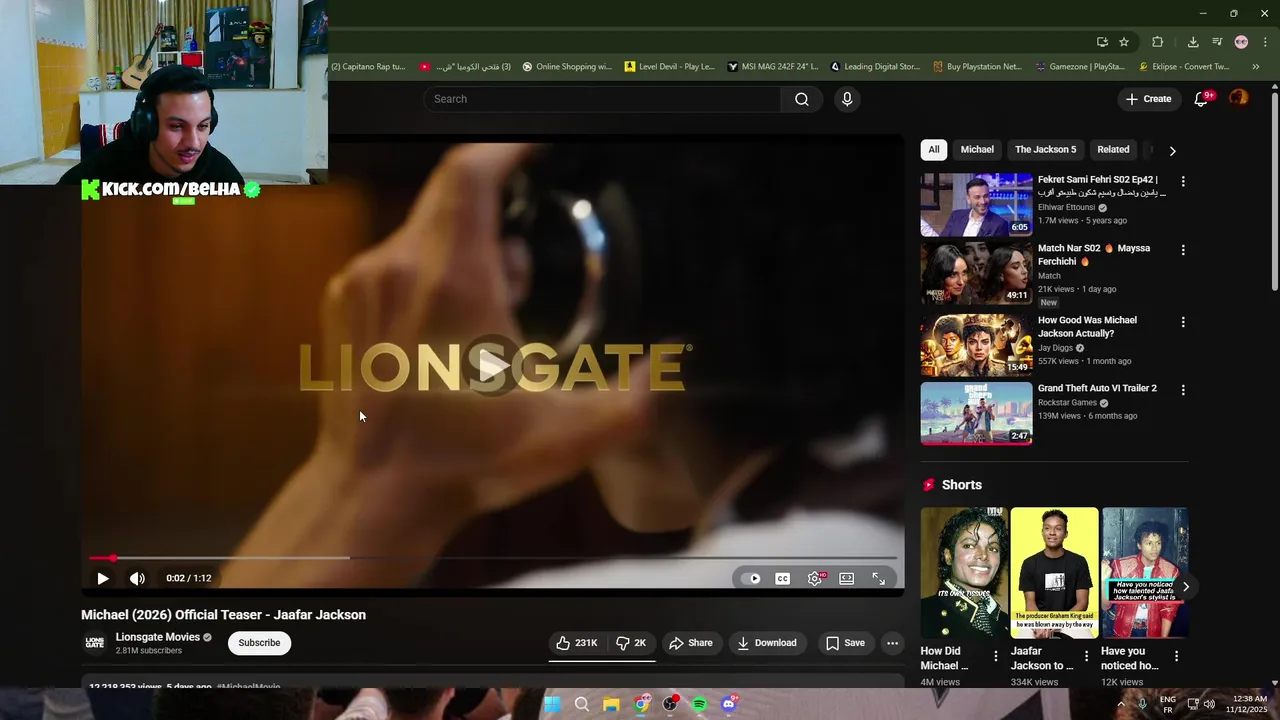Open Level Devil bookmark
Viewport: 1280px width, 720px height.
[x=669, y=67]
